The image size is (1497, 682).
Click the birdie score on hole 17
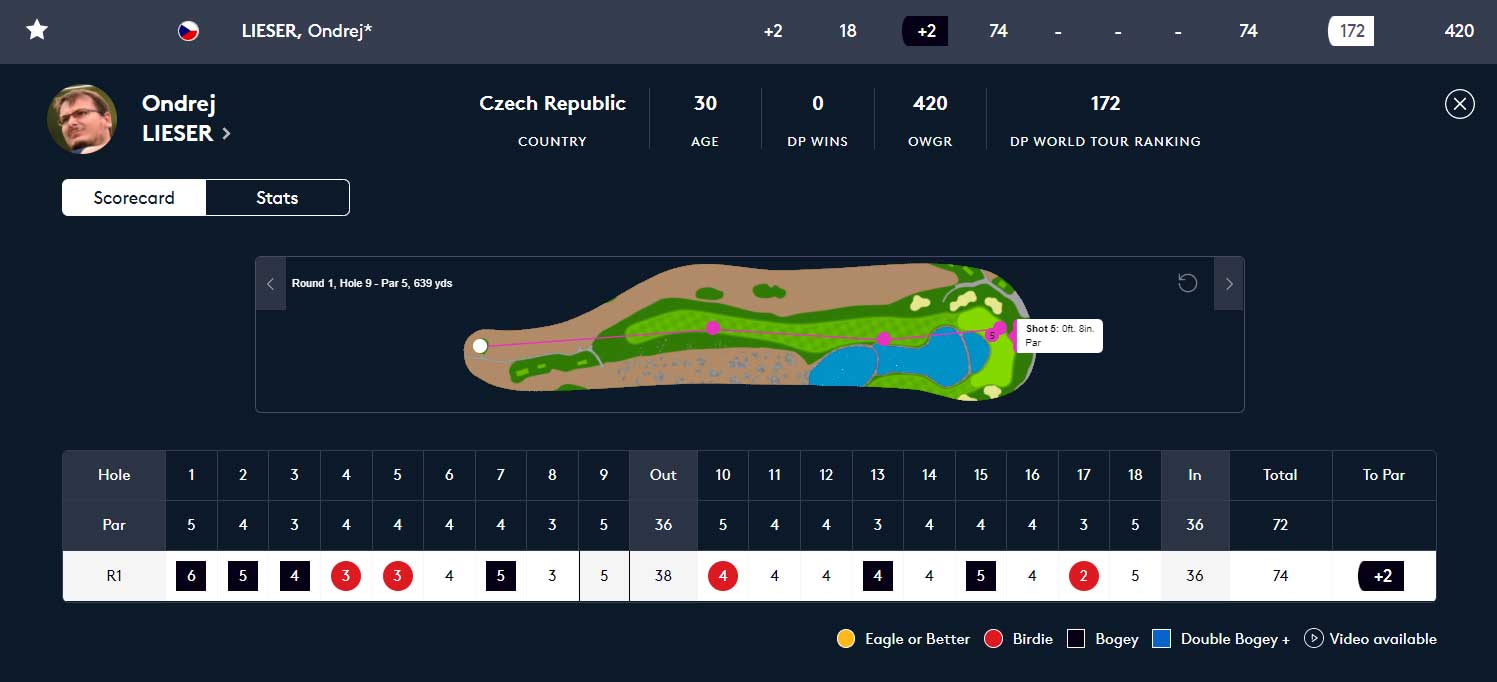1083,576
